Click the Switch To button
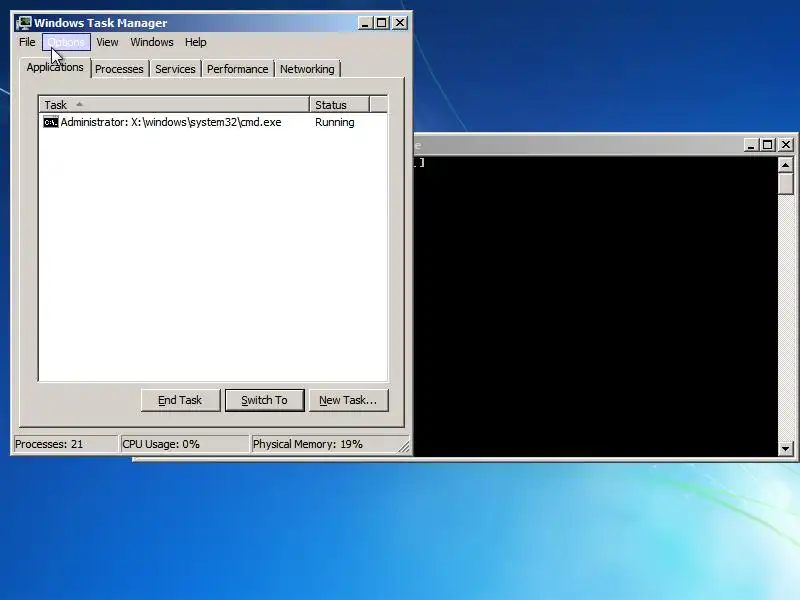 pos(264,400)
